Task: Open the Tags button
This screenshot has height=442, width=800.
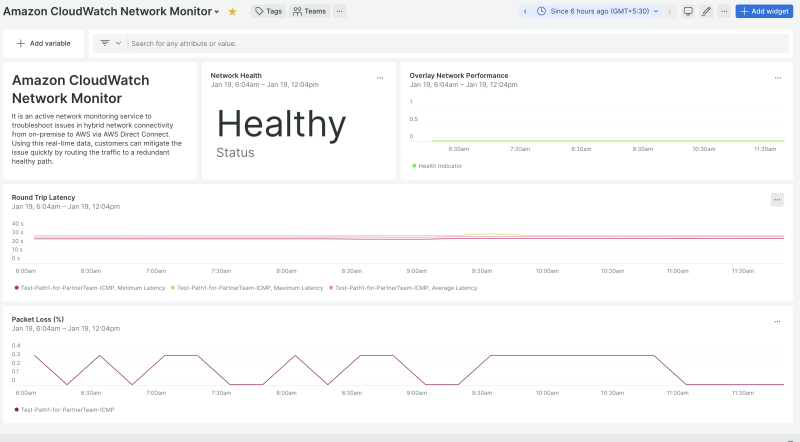Action: tap(268, 11)
